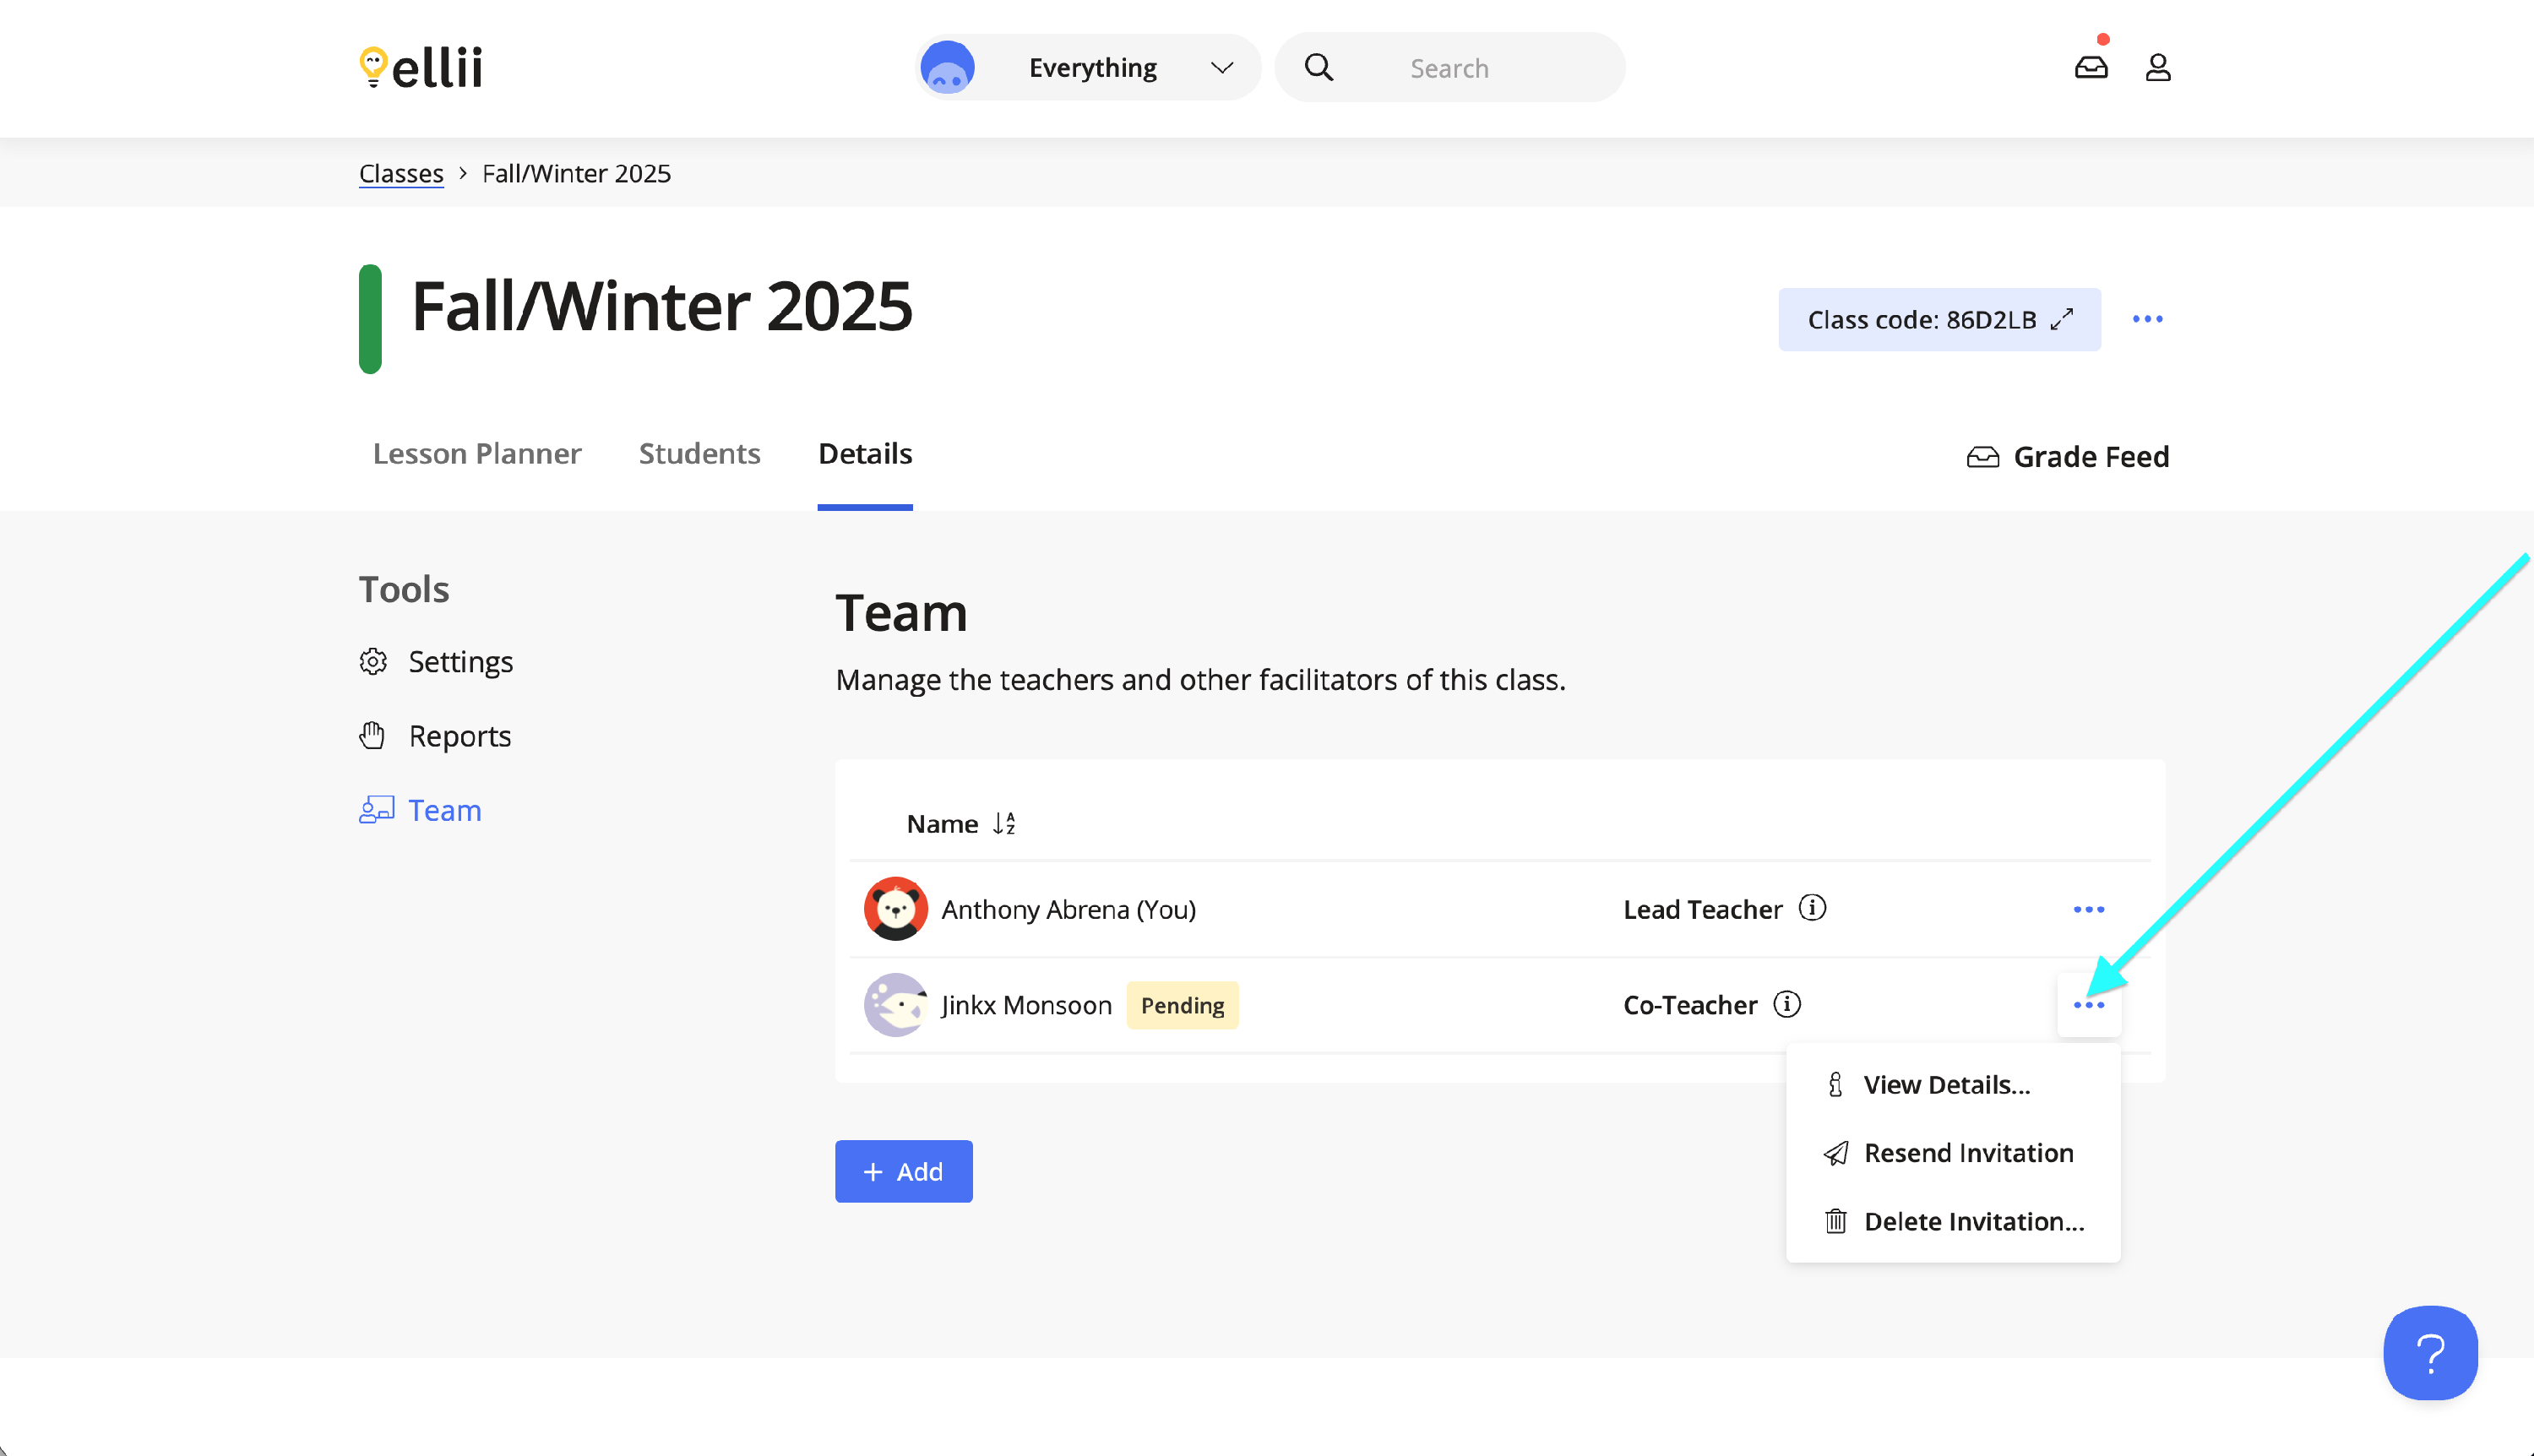Open class options three-dot menu
Viewport: 2534px width, 1456px height.
2147,320
